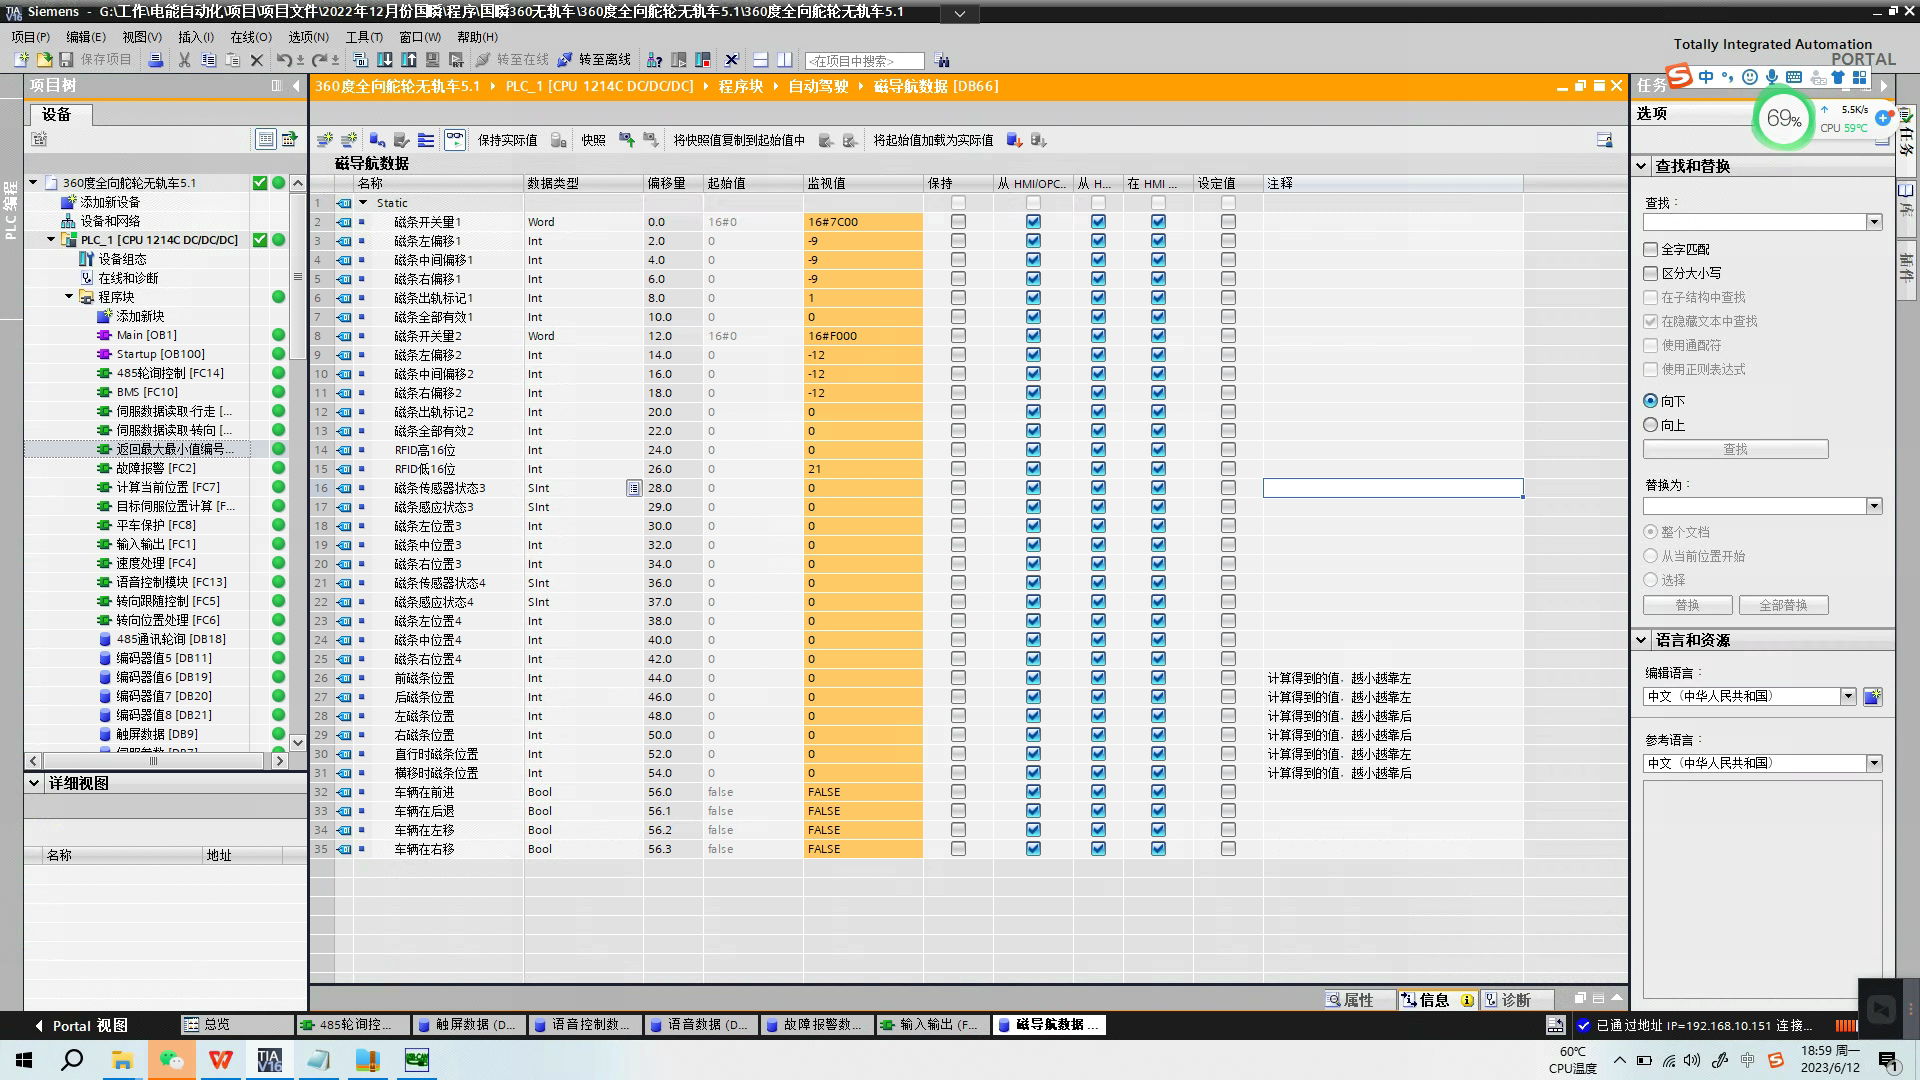Check 保持 box for 磁条开关量1
The image size is (1920, 1080).
(958, 222)
